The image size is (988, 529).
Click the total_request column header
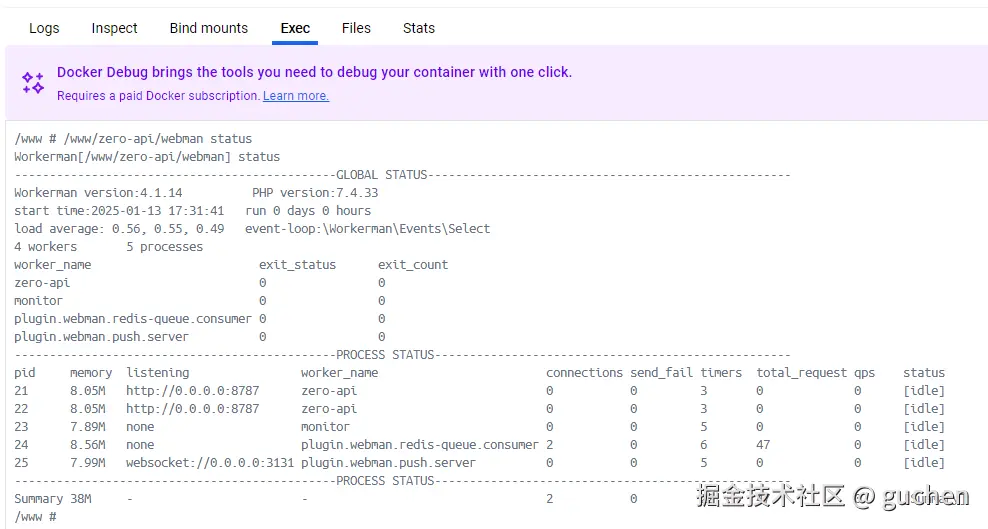coord(801,373)
